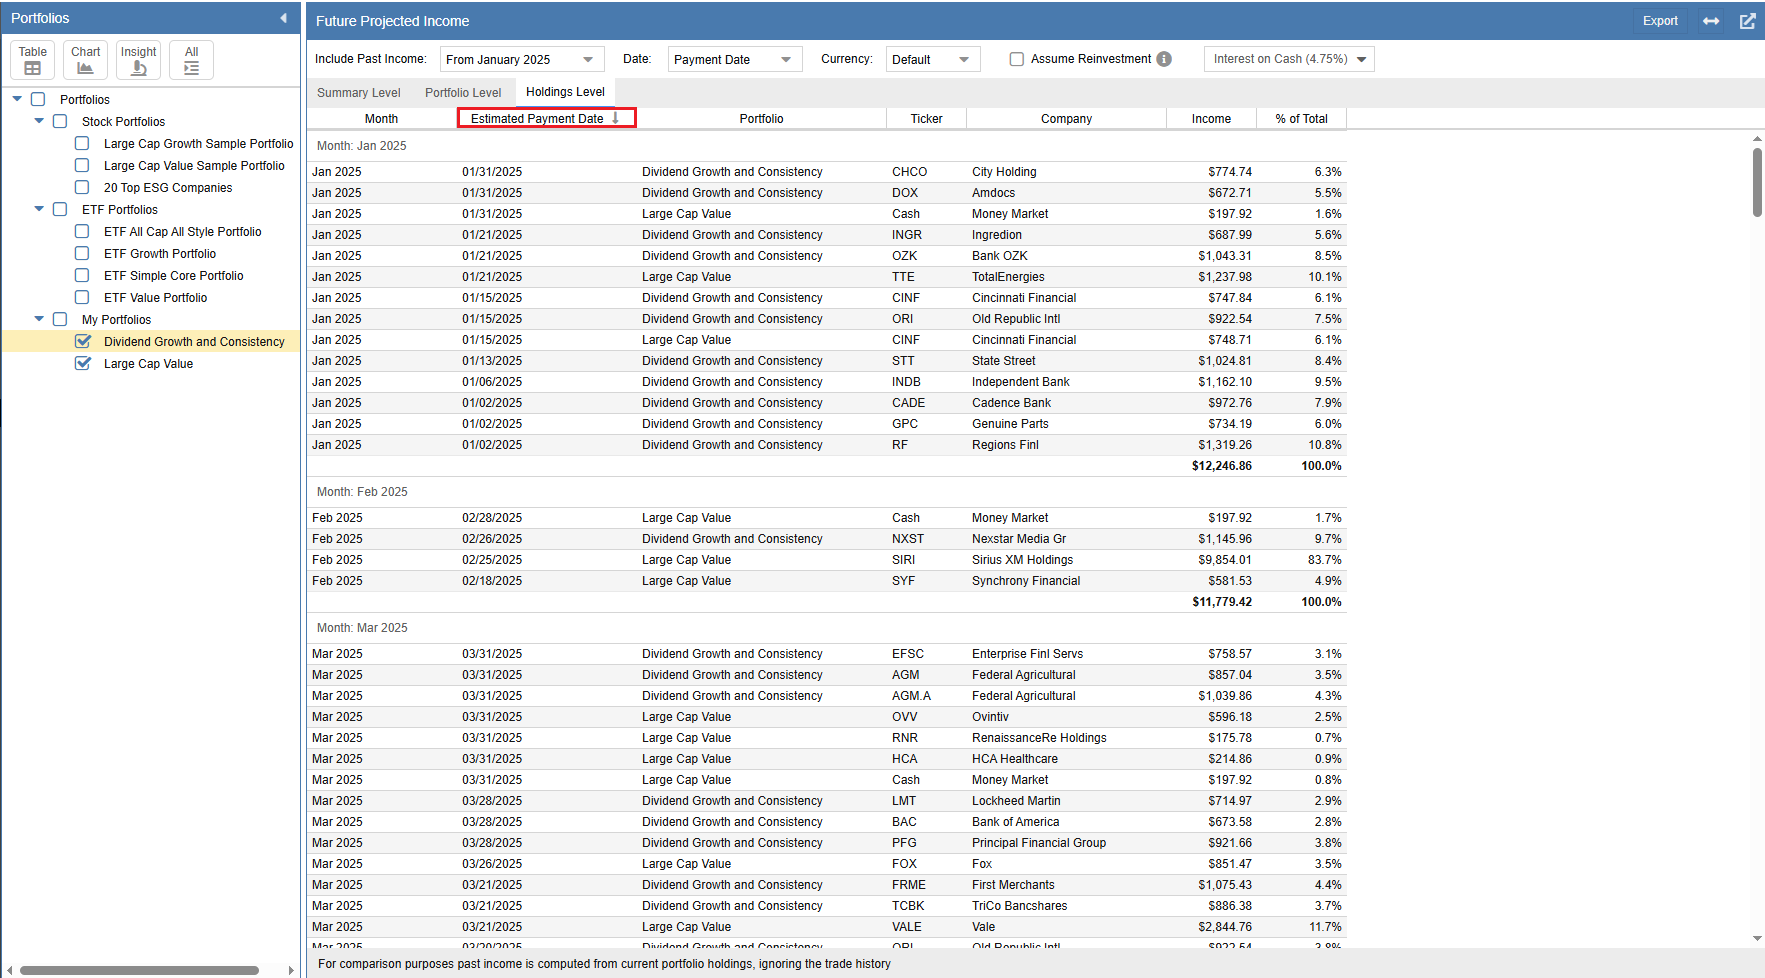Check Large Cap Value Sample Portfolio
The image size is (1765, 978).
[x=82, y=165]
